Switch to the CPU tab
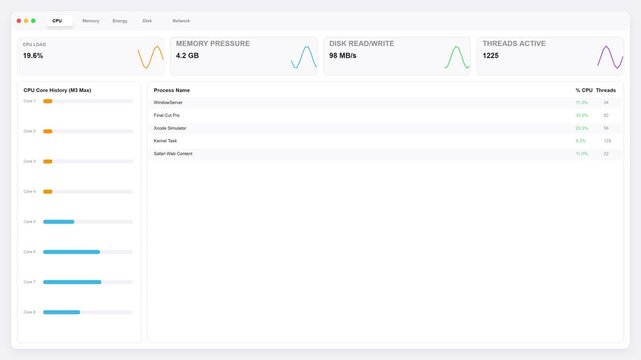This screenshot has width=641, height=360. (x=59, y=21)
